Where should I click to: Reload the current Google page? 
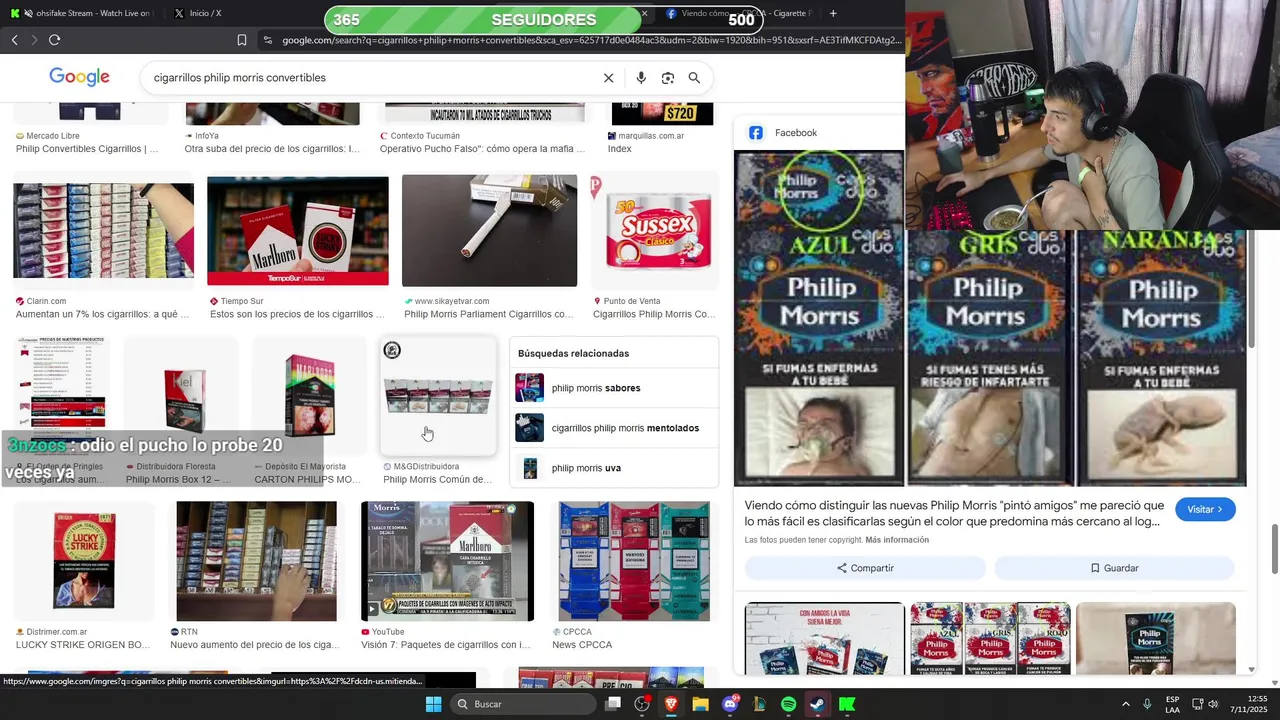54,40
